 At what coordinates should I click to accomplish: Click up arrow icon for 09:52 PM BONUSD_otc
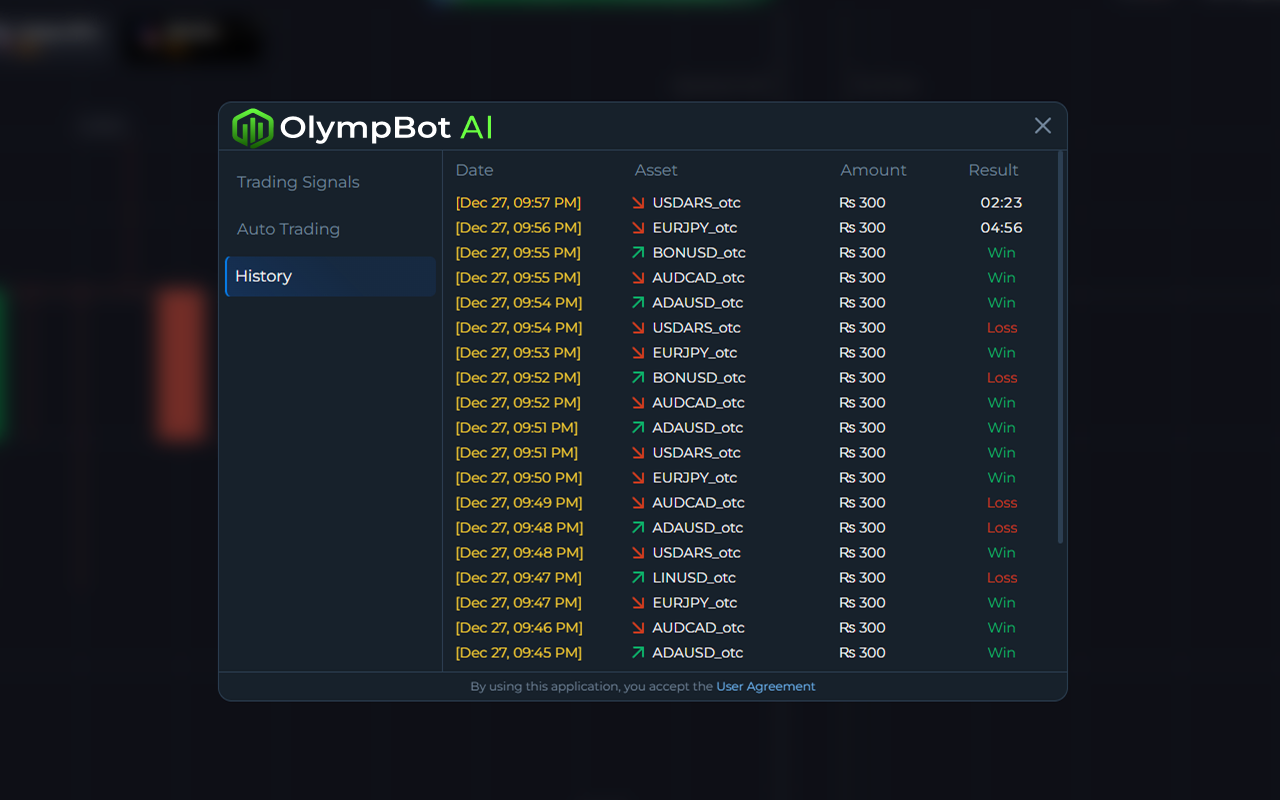point(638,378)
